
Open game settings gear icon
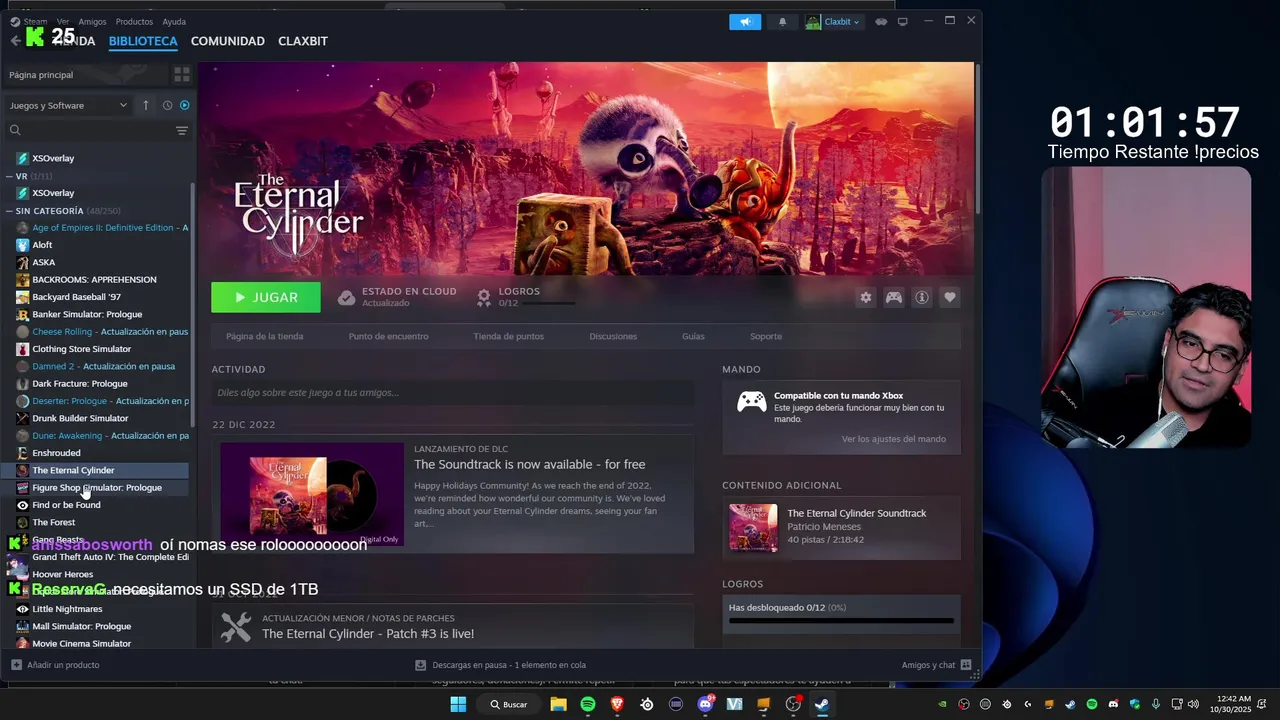click(866, 297)
